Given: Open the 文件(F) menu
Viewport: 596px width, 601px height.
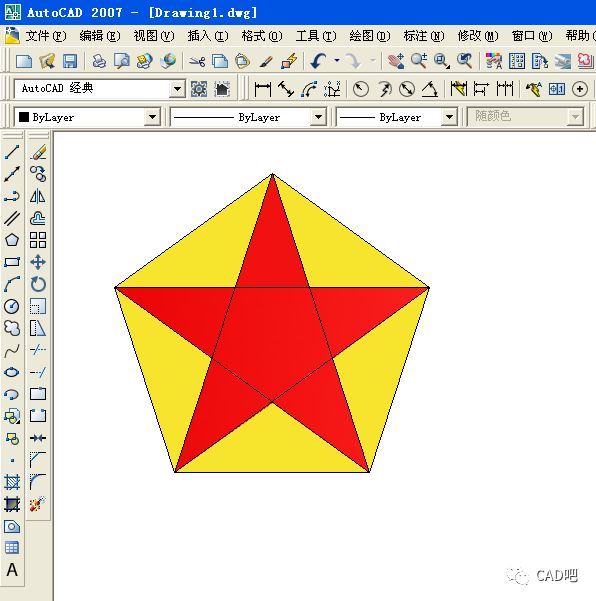Looking at the screenshot, I should (46, 36).
